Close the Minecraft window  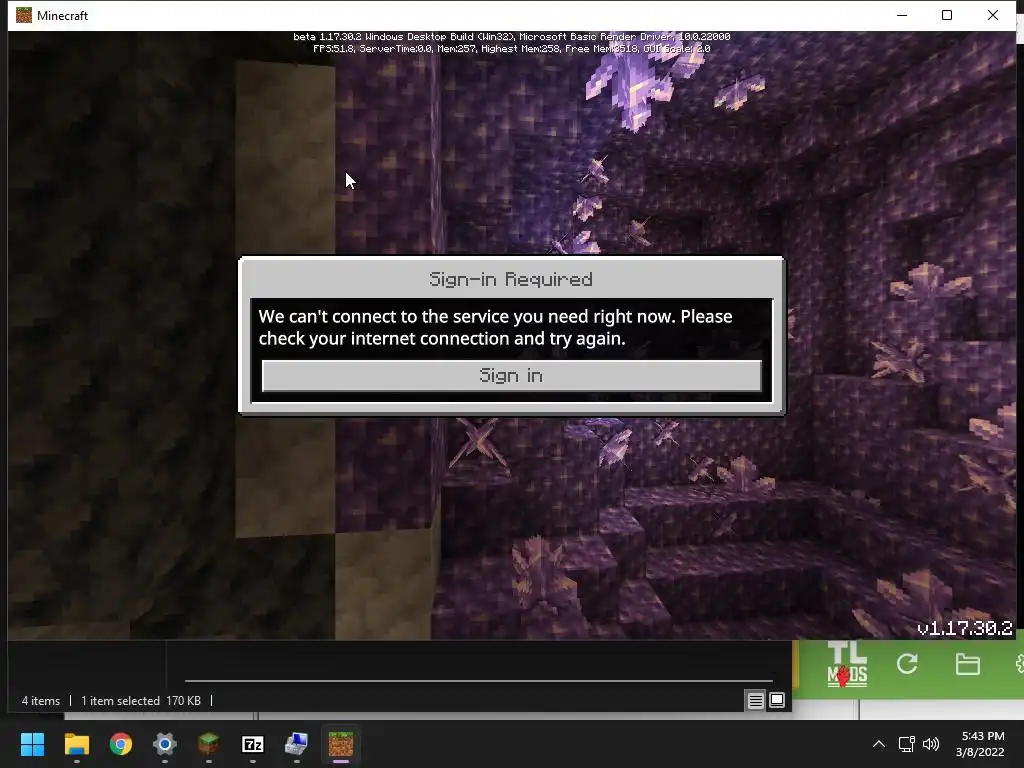click(993, 15)
